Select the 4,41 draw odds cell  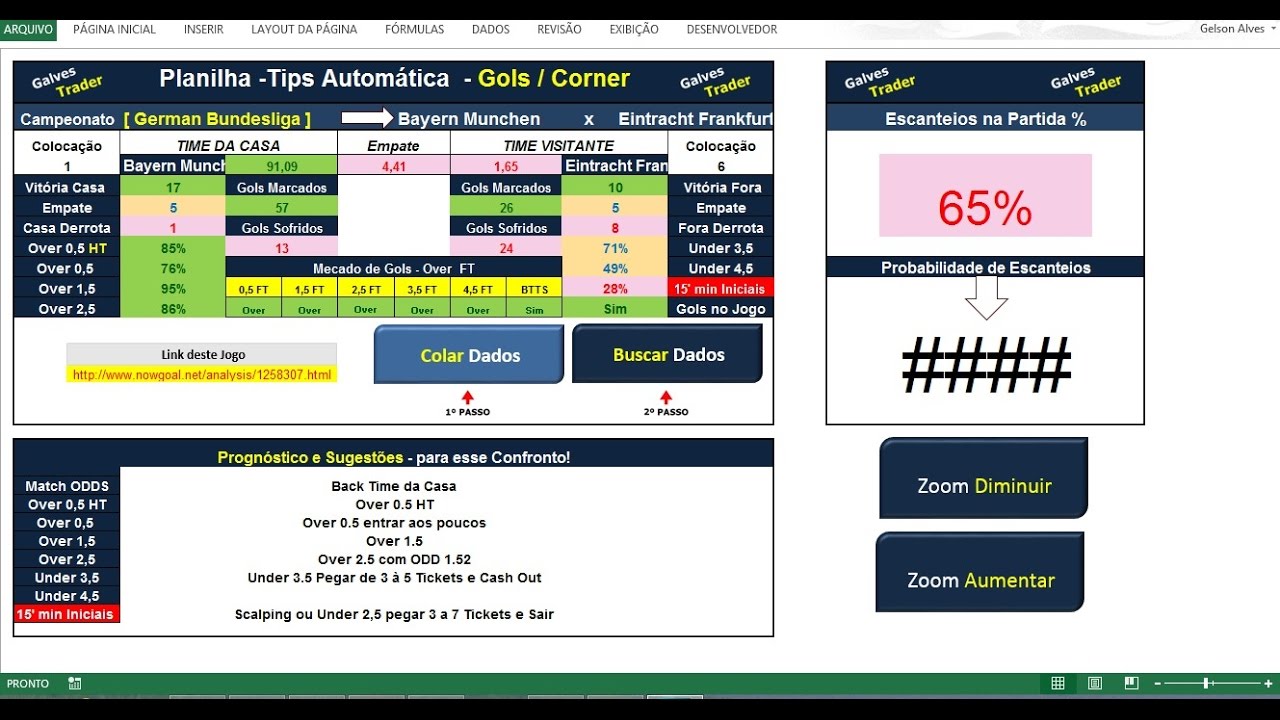(x=394, y=166)
